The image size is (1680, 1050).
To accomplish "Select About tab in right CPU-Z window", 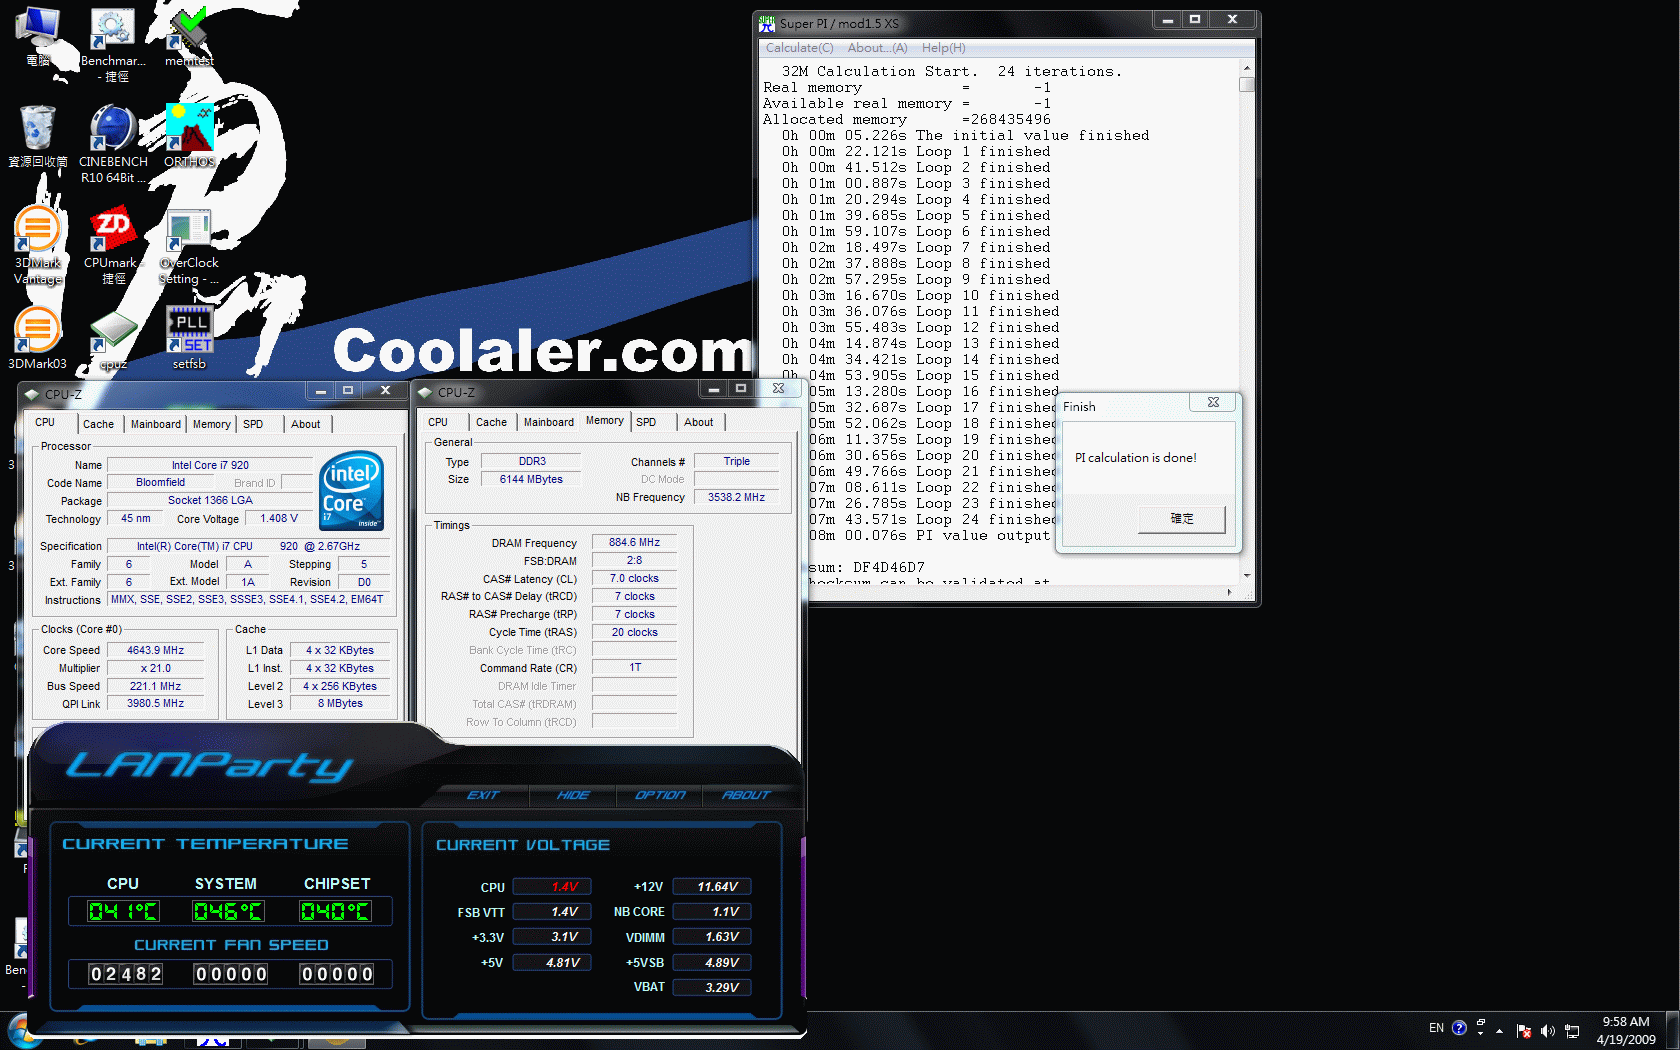I will click(x=699, y=422).
